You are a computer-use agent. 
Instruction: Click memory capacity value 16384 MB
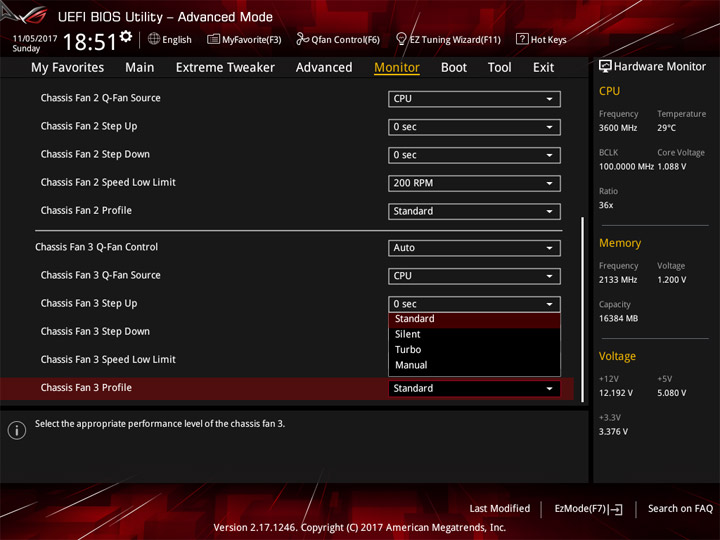tap(618, 319)
